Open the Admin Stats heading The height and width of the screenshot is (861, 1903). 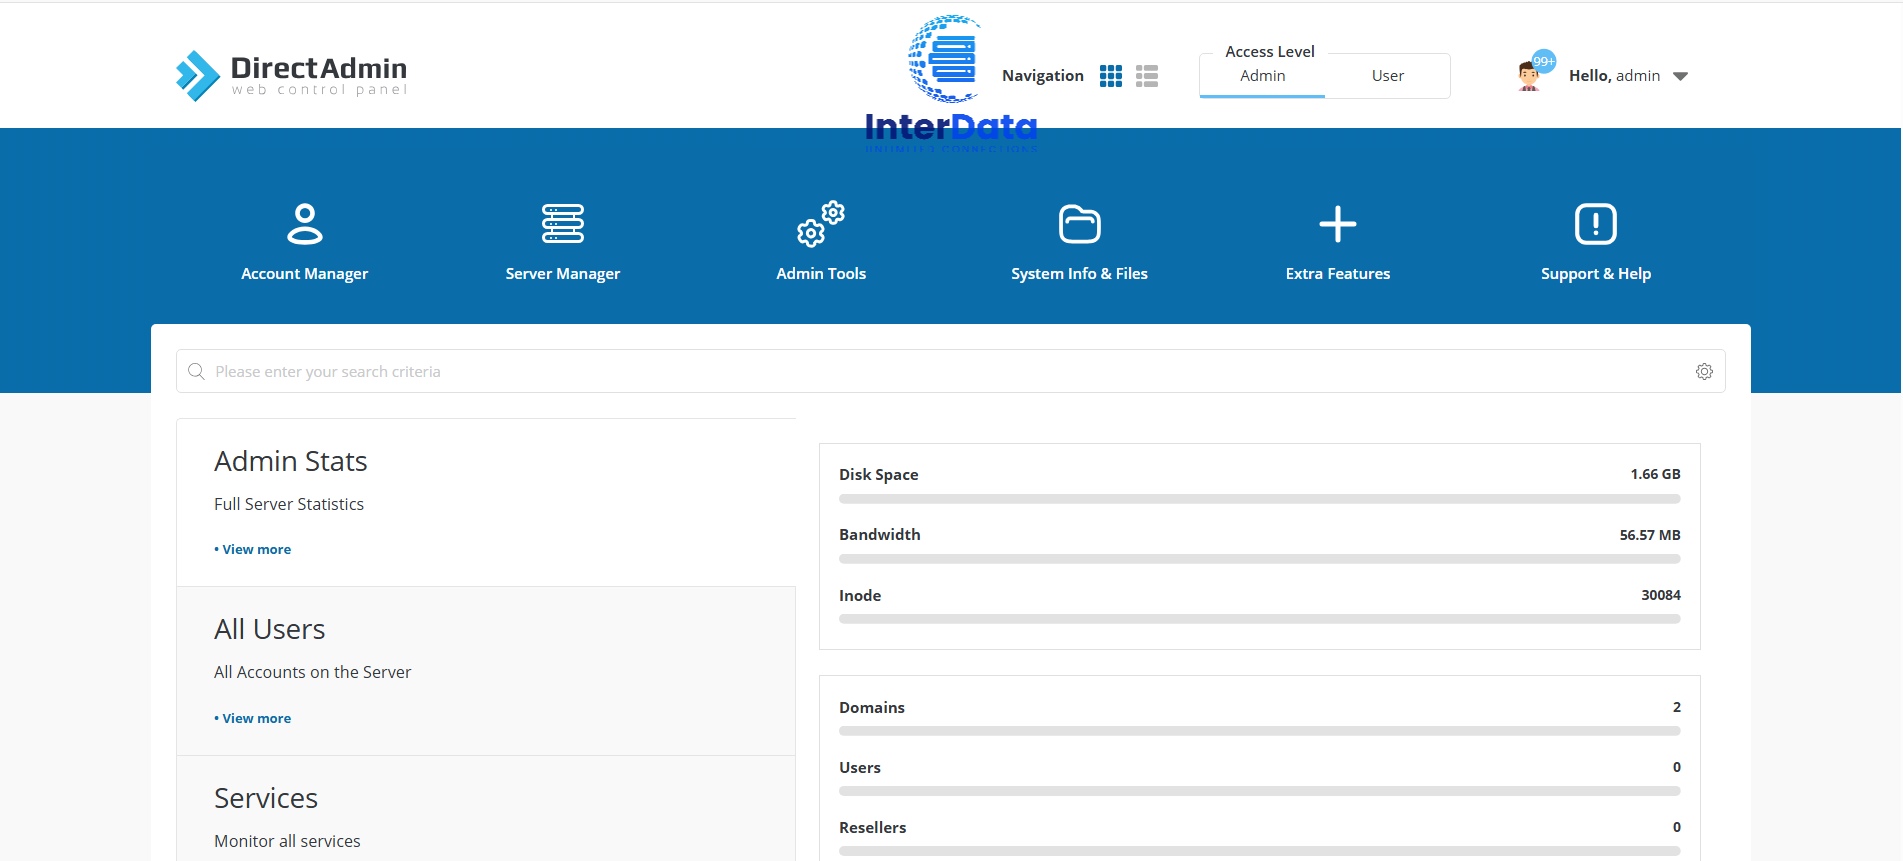(x=290, y=461)
